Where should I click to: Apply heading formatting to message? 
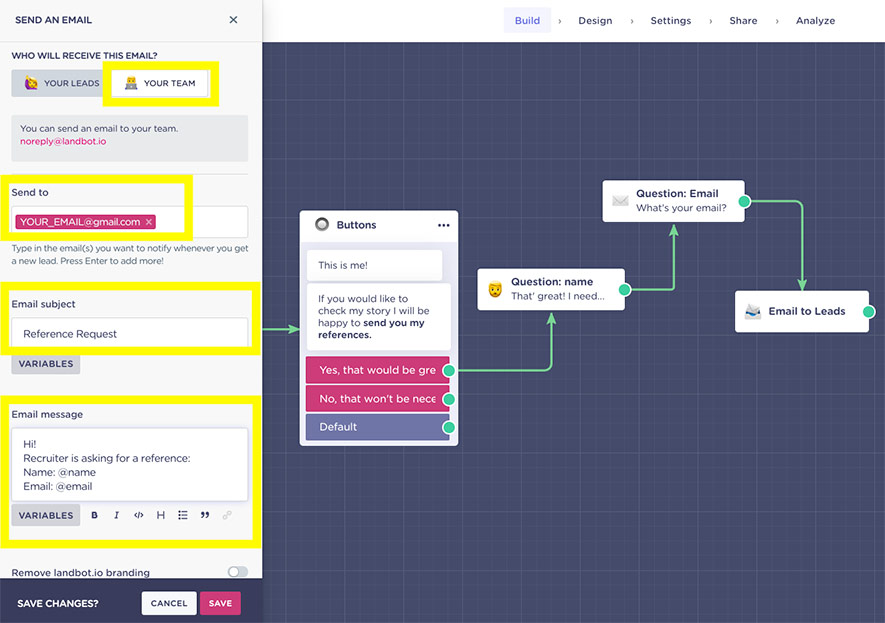click(x=161, y=515)
